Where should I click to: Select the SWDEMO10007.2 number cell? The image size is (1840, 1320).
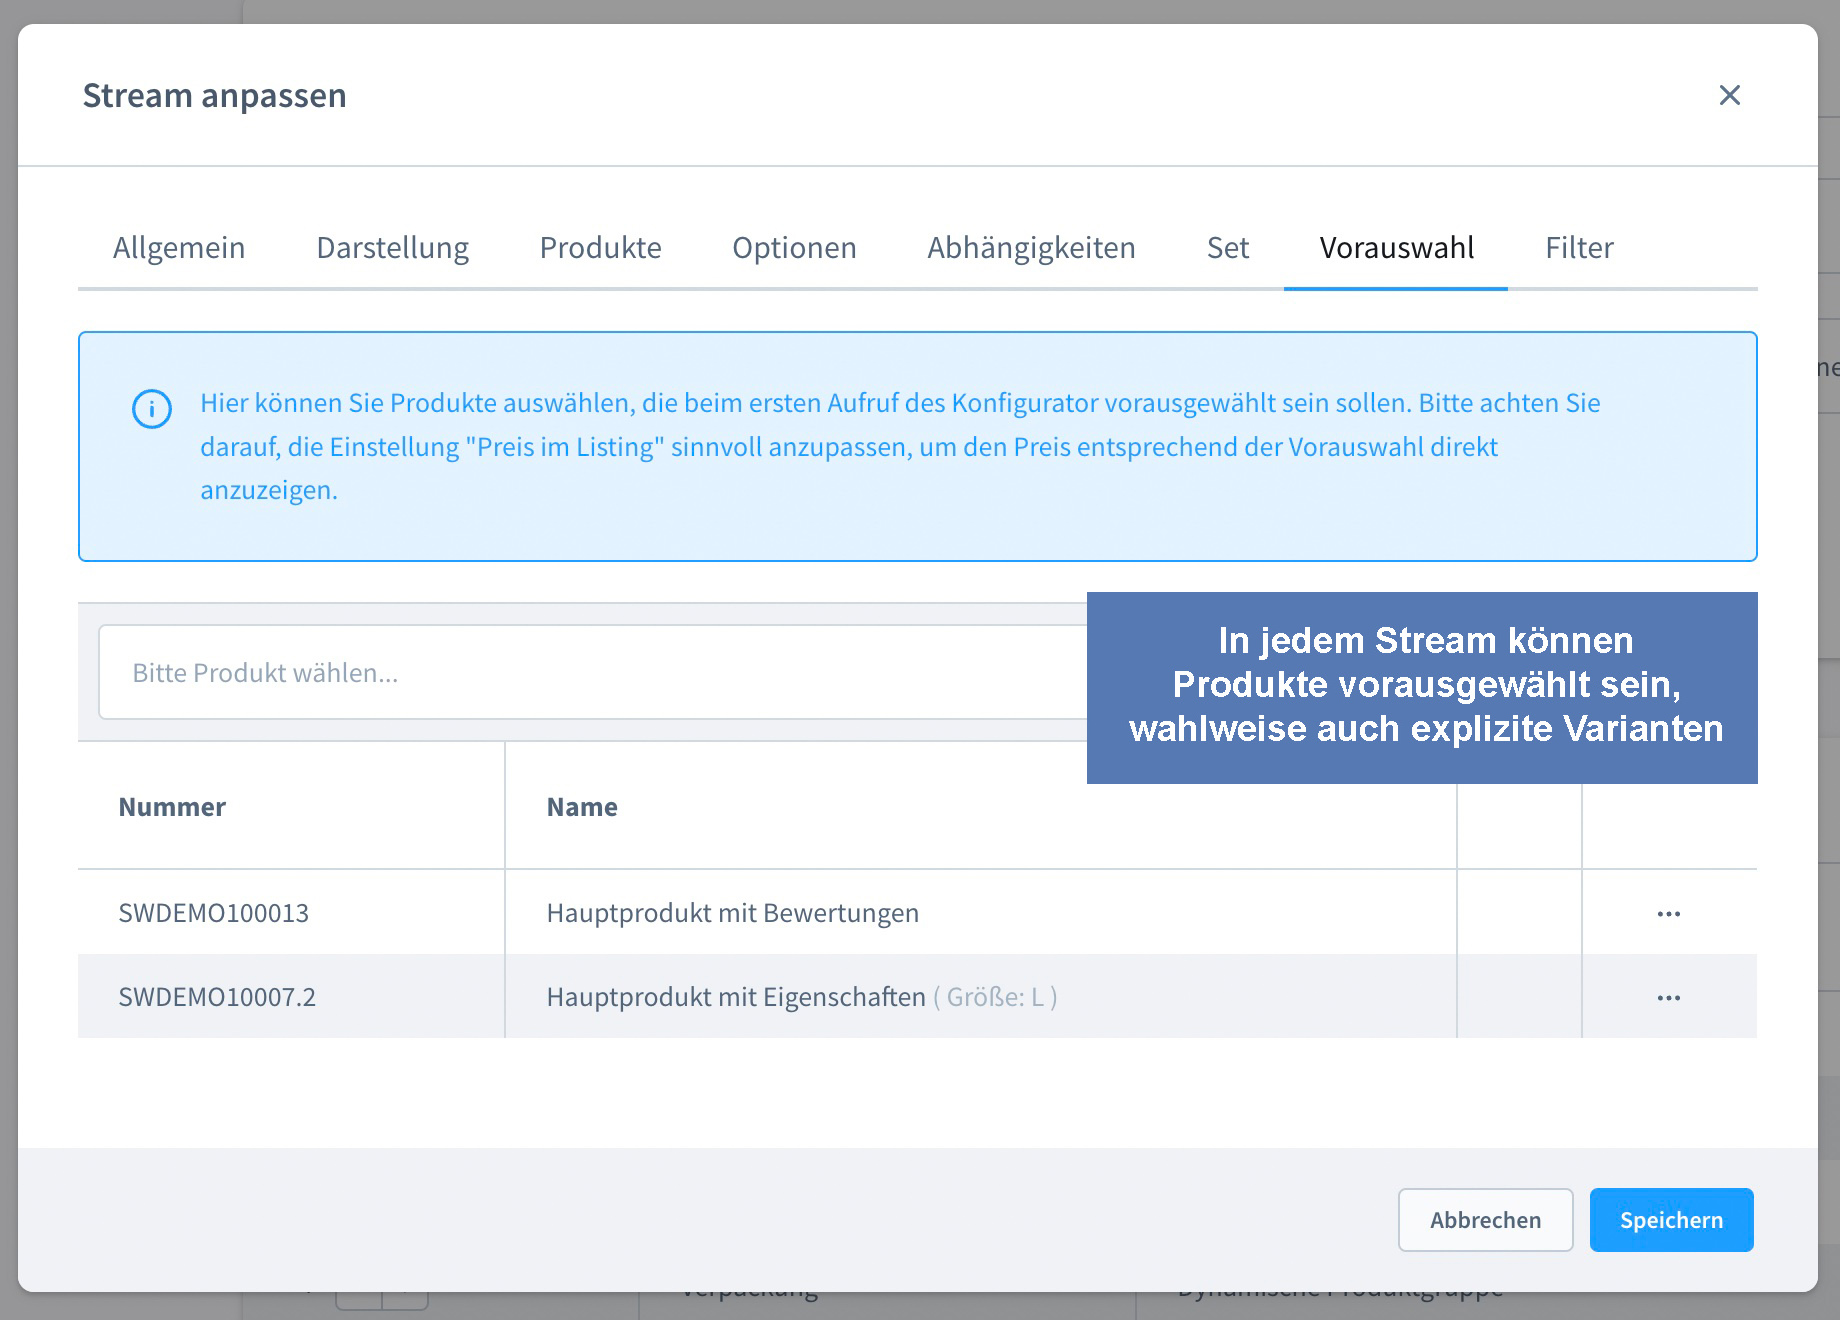point(291,996)
